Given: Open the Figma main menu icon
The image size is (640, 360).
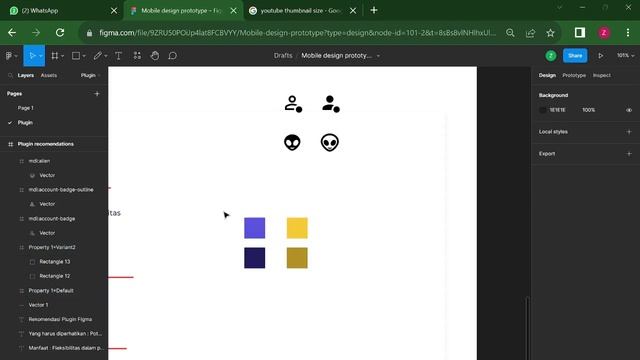Looking at the screenshot, I should pyautogui.click(x=9, y=56).
